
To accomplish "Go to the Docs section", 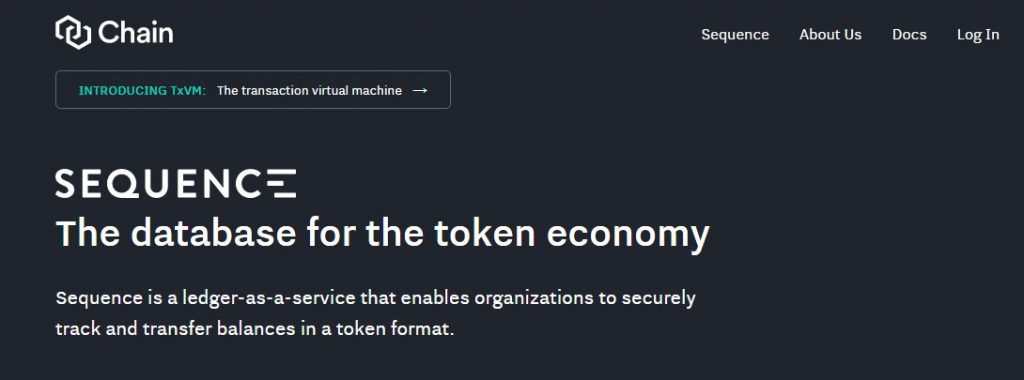I will click(909, 35).
